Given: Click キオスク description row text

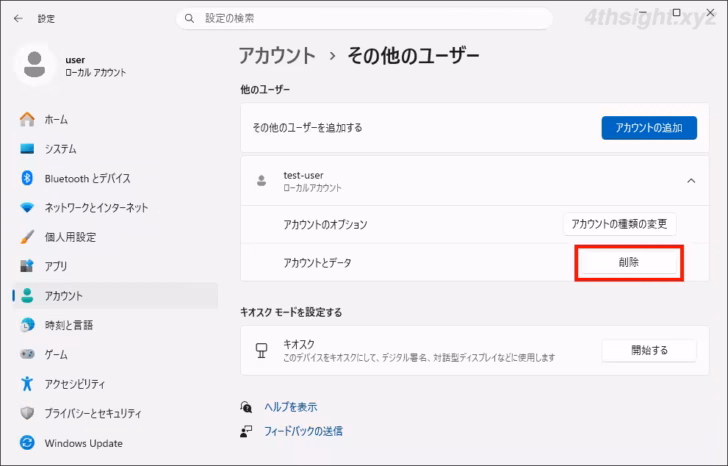Looking at the screenshot, I should coord(419,358).
